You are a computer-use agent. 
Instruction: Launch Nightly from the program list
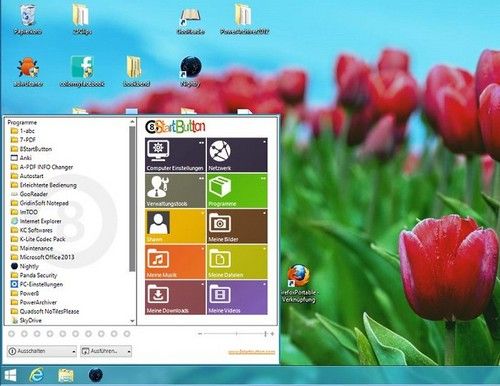[24, 266]
